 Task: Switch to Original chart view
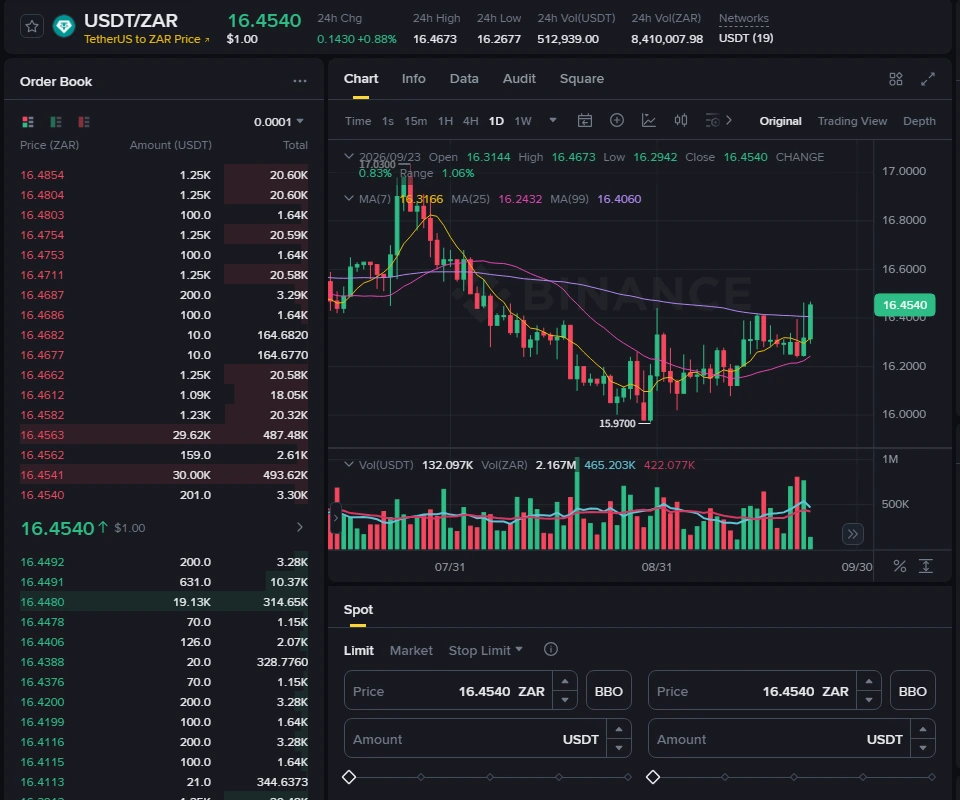(x=780, y=121)
